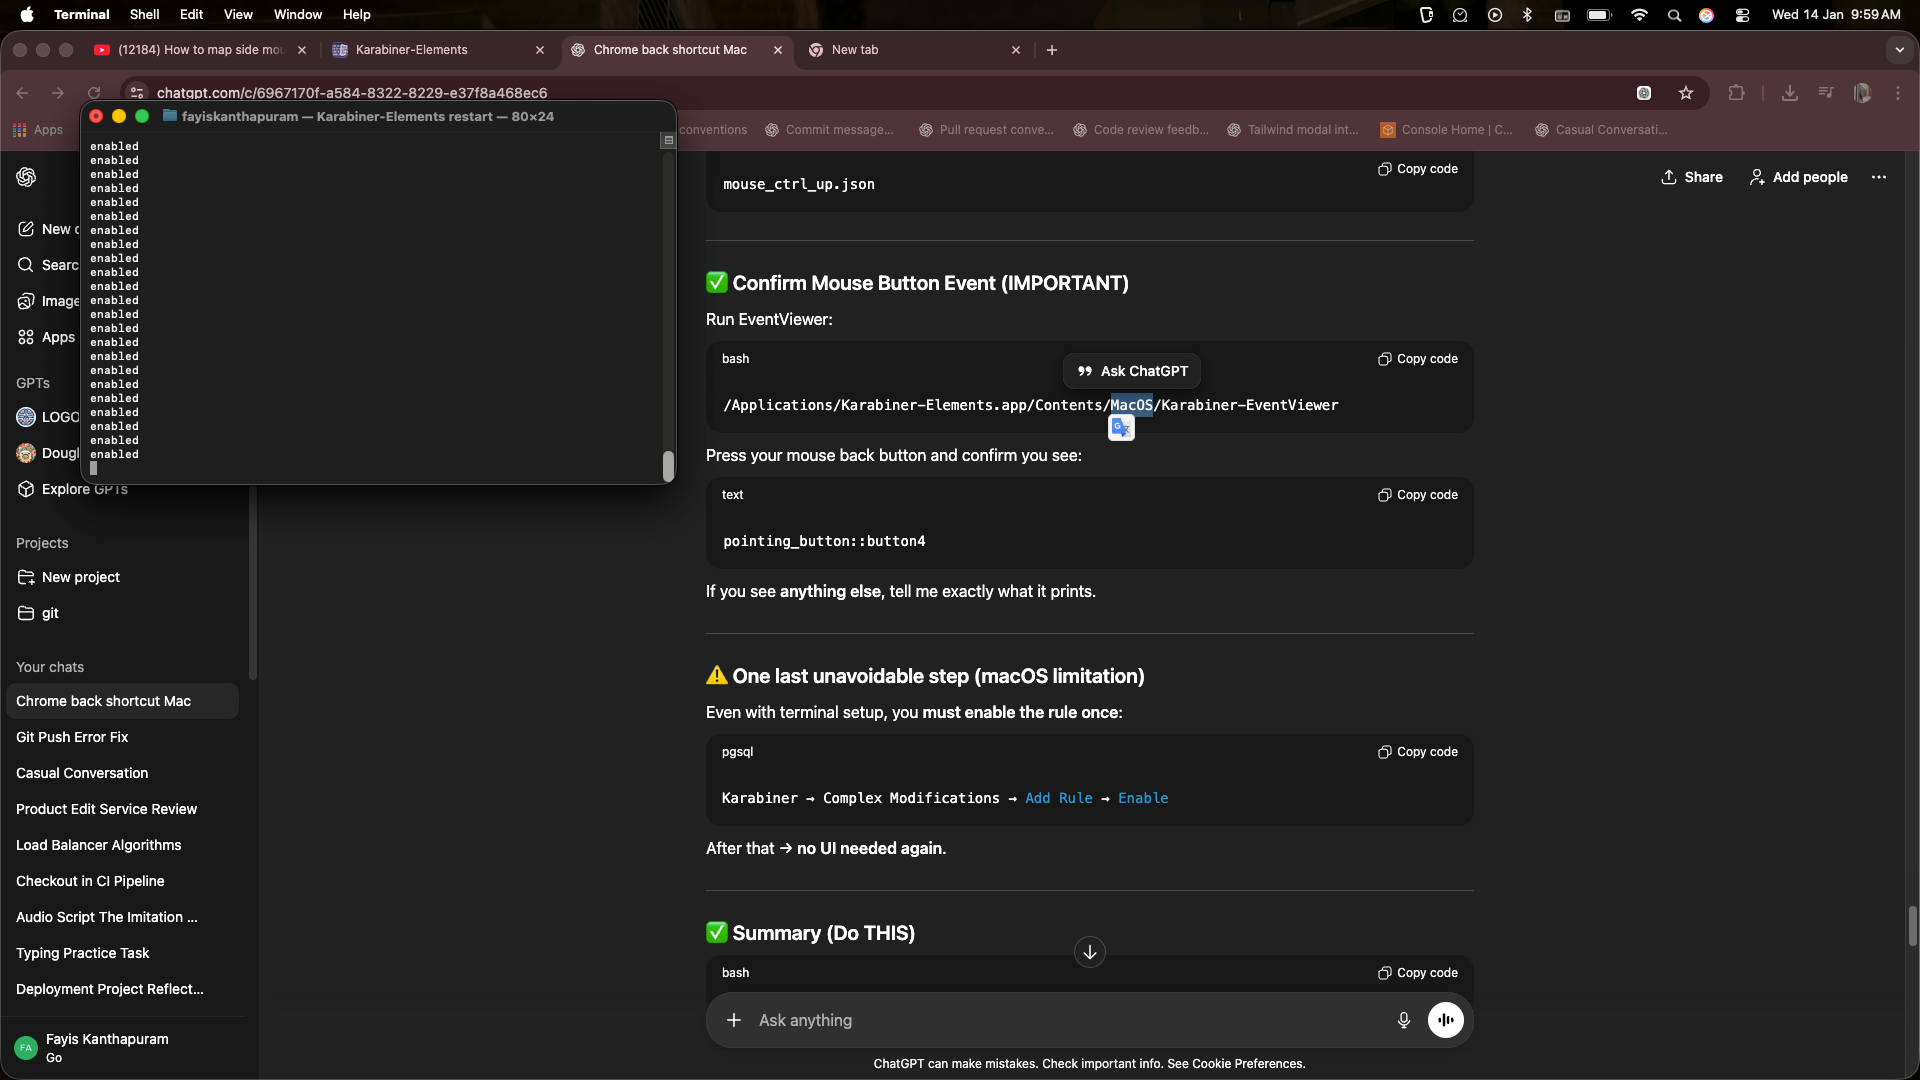Open Git Push Error Fix chat
This screenshot has height=1080, width=1920.
(x=72, y=737)
